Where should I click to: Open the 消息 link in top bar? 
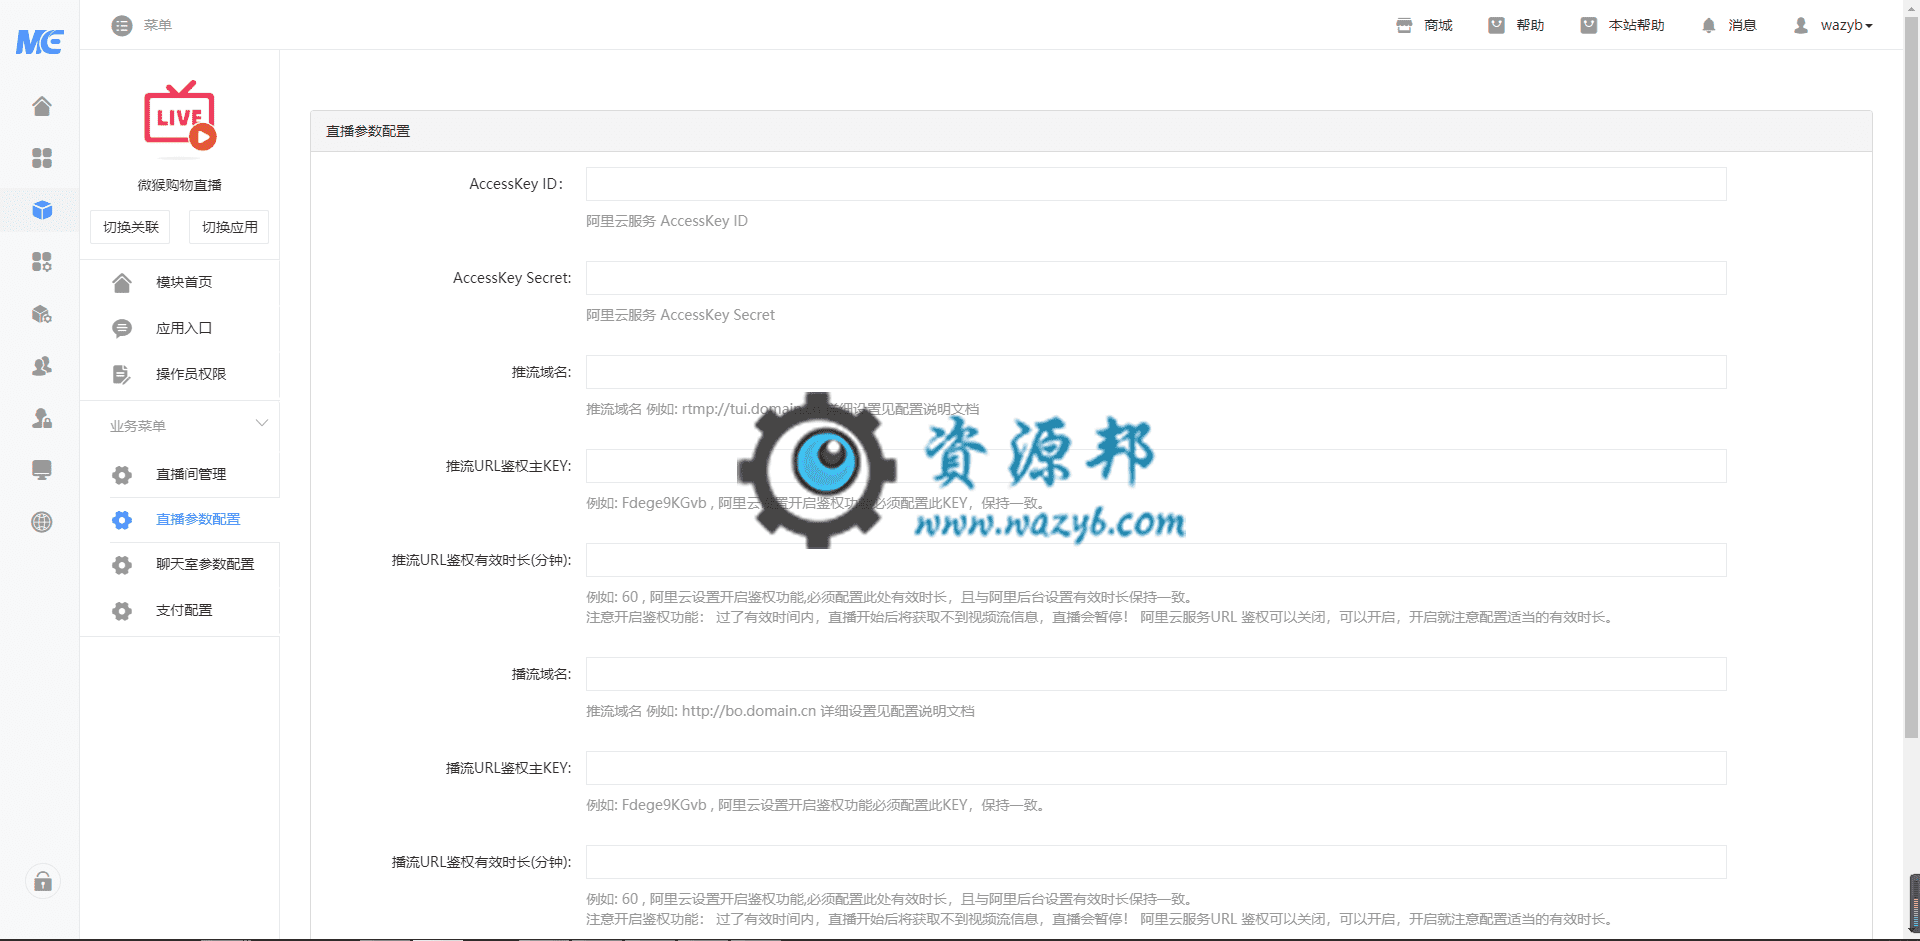click(x=1742, y=25)
